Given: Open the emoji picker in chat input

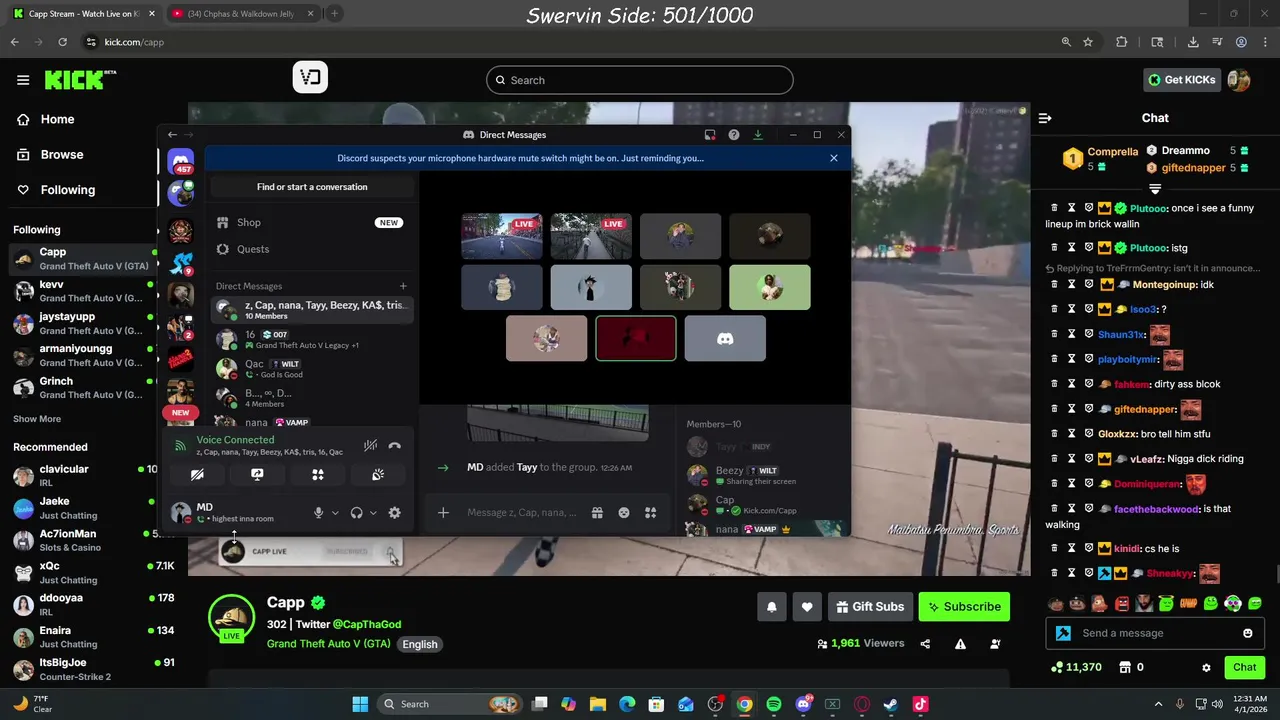Looking at the screenshot, I should (x=1248, y=633).
